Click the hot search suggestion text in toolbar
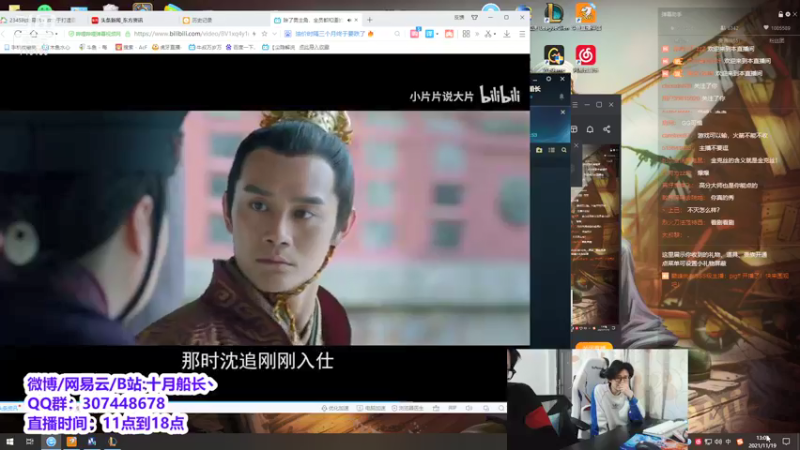 (330, 34)
